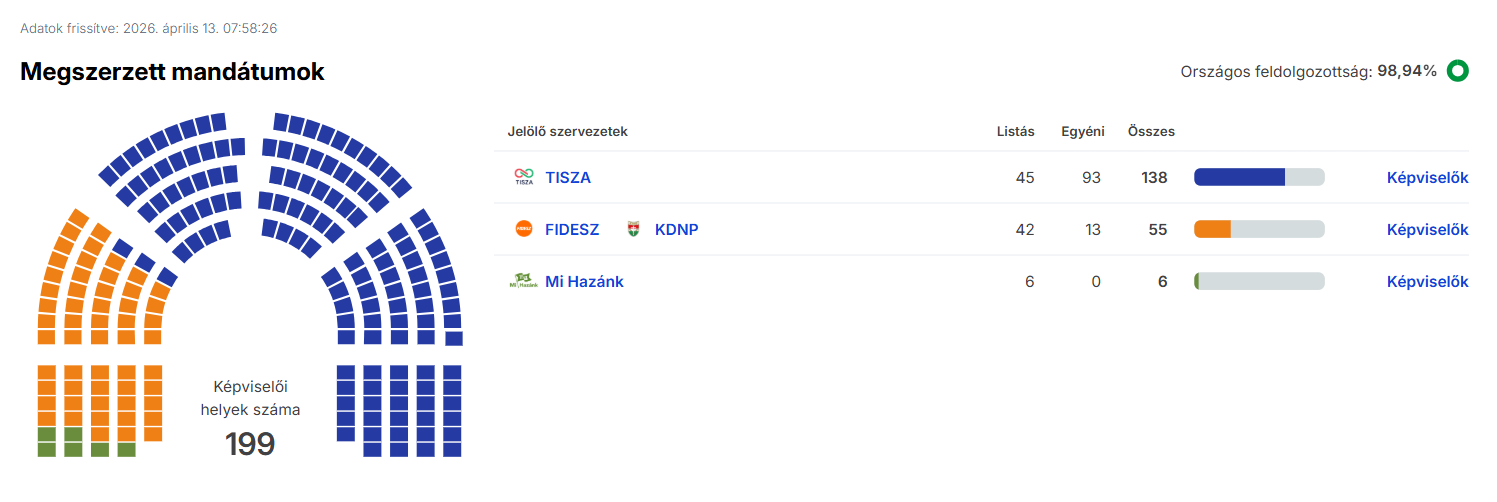This screenshot has width=1497, height=502.
Task: Click the orange FIDESZ seat progress bar
Action: (x=1259, y=229)
